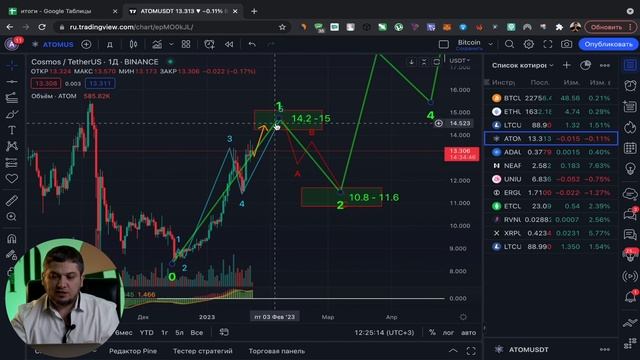This screenshot has height=360, width=640.
Task: Expand the Bitcoin layout name dropdown
Action: (490, 44)
